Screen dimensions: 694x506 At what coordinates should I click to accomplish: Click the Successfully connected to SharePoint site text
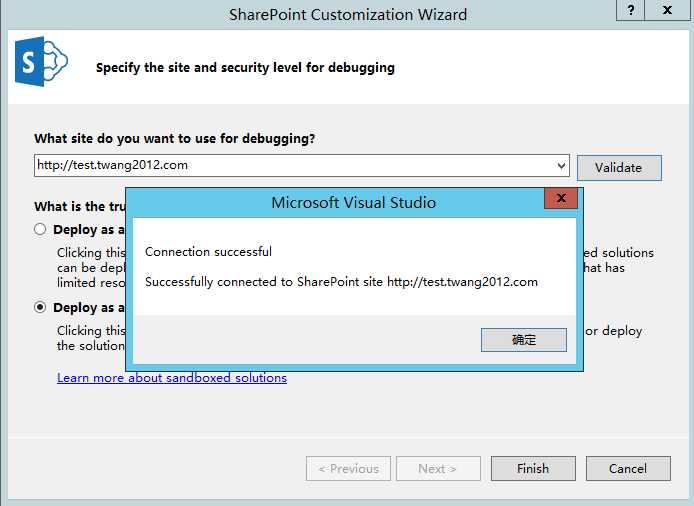(x=341, y=282)
